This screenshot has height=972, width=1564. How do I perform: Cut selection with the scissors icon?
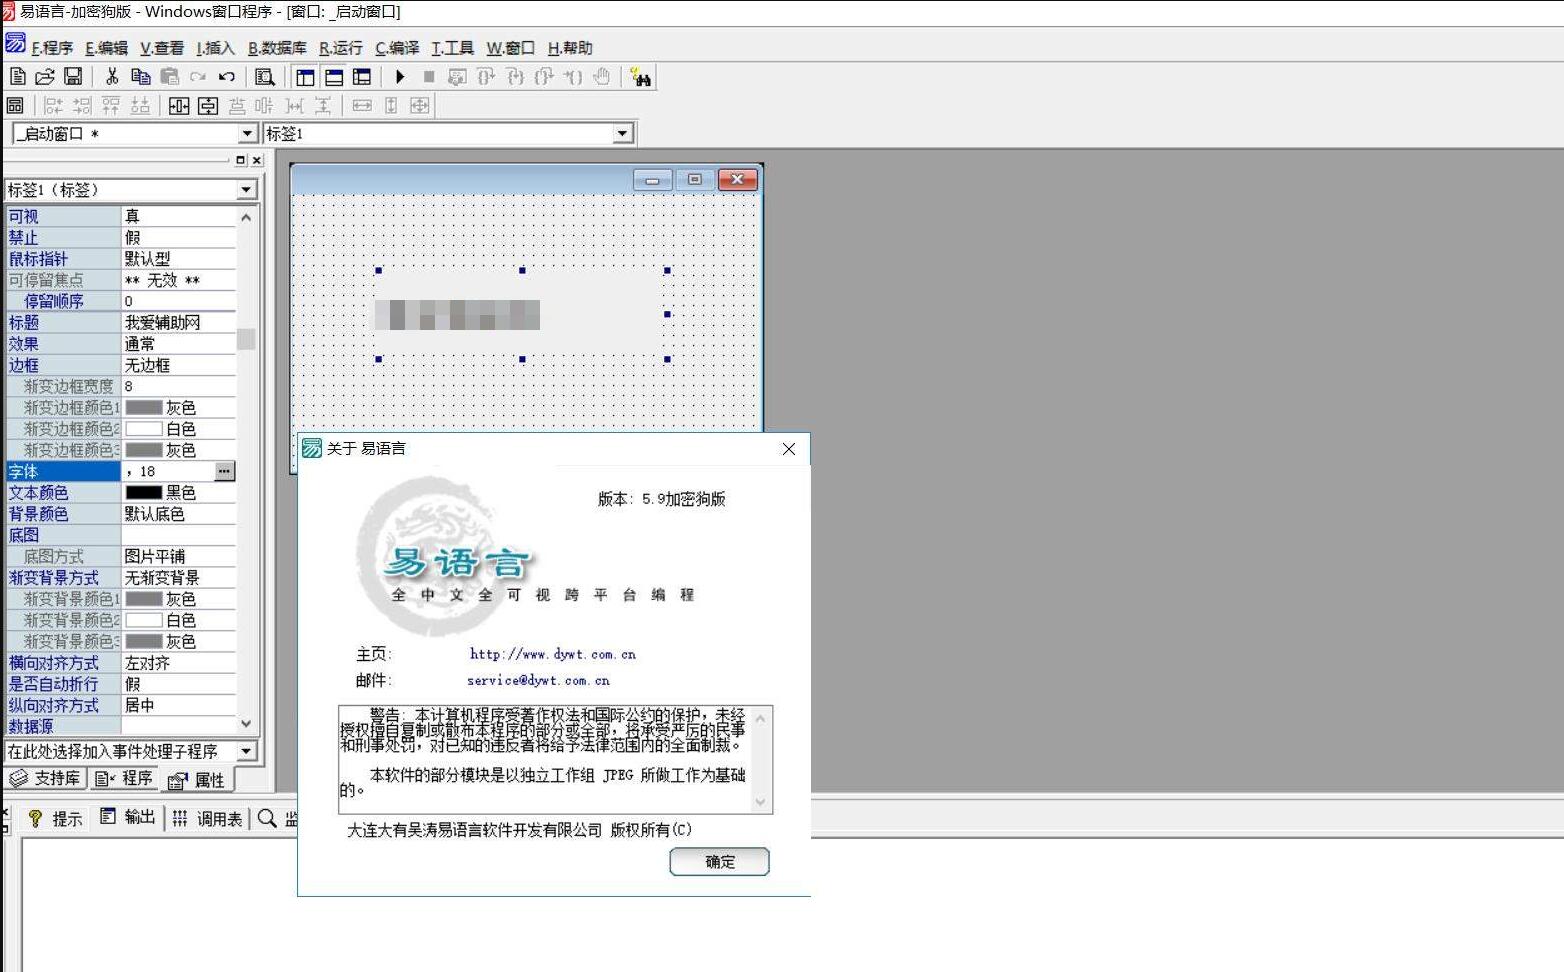click(112, 76)
